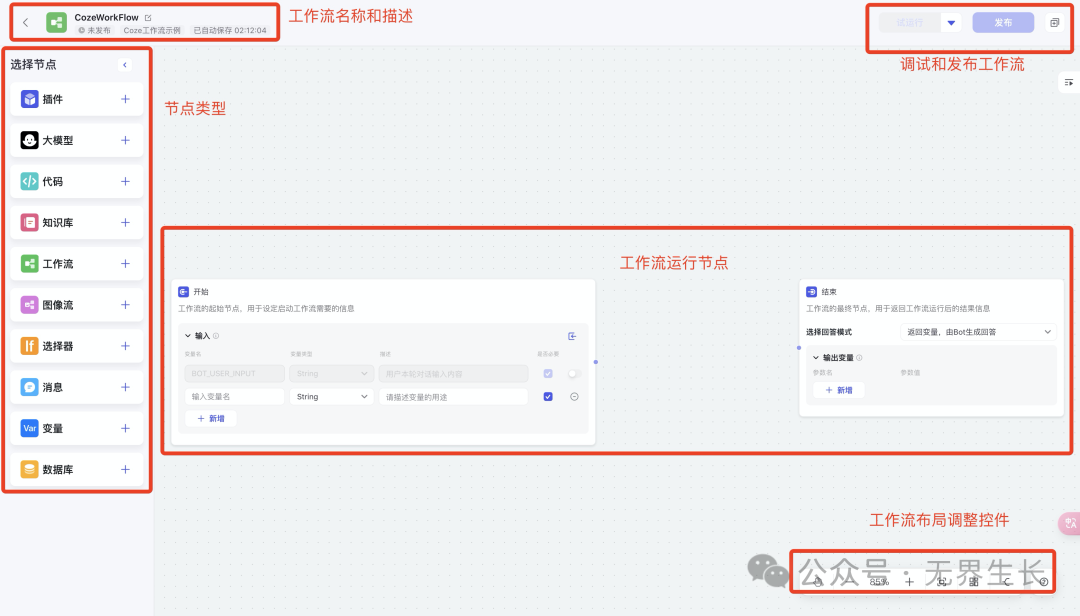Click the auto-layout icon in bottom toolbar

click(x=974, y=582)
